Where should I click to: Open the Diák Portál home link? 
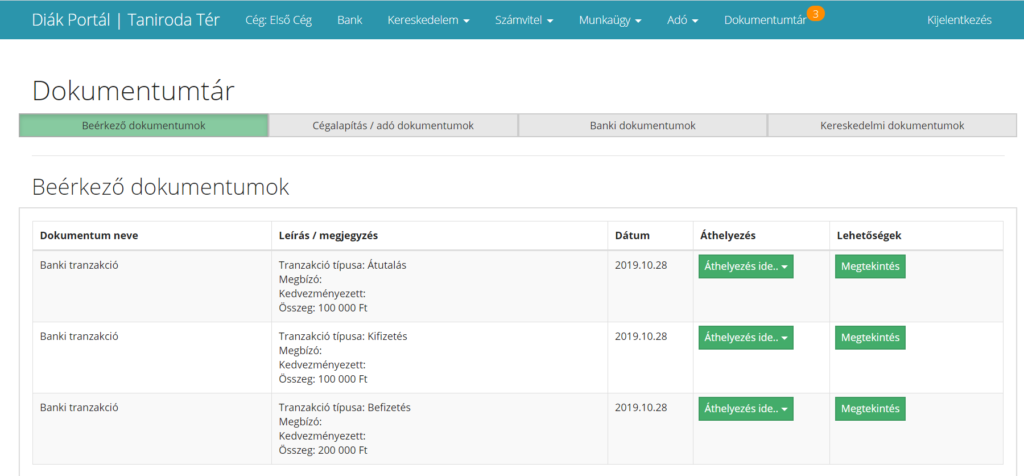pos(126,20)
